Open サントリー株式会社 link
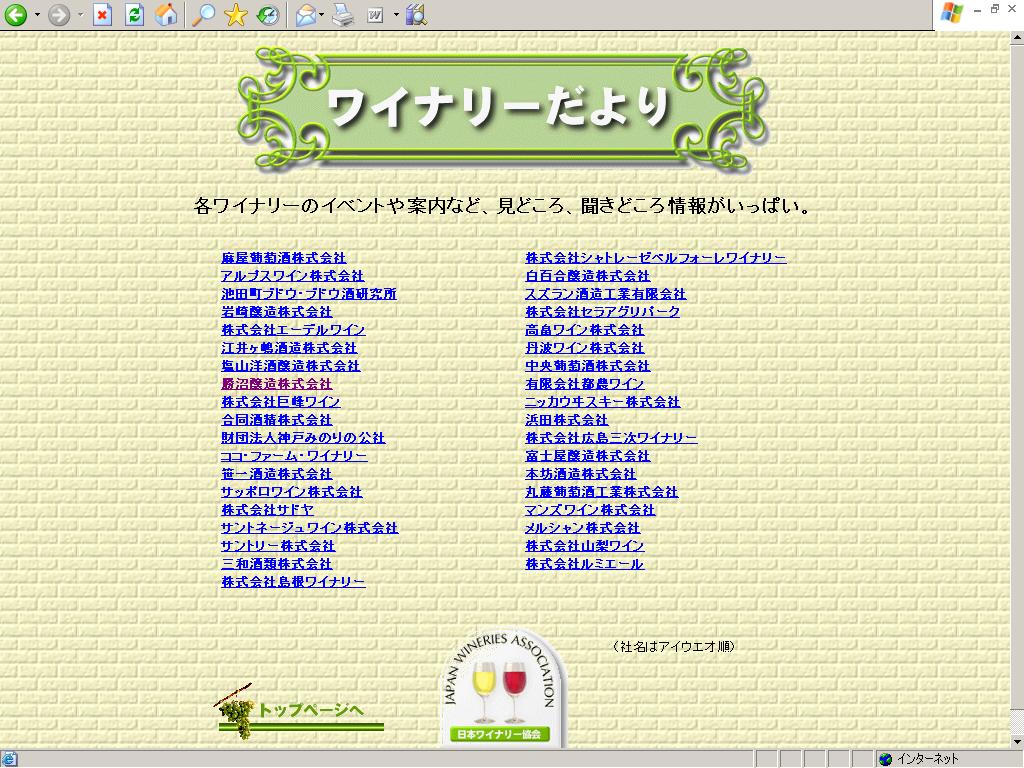 pos(278,545)
